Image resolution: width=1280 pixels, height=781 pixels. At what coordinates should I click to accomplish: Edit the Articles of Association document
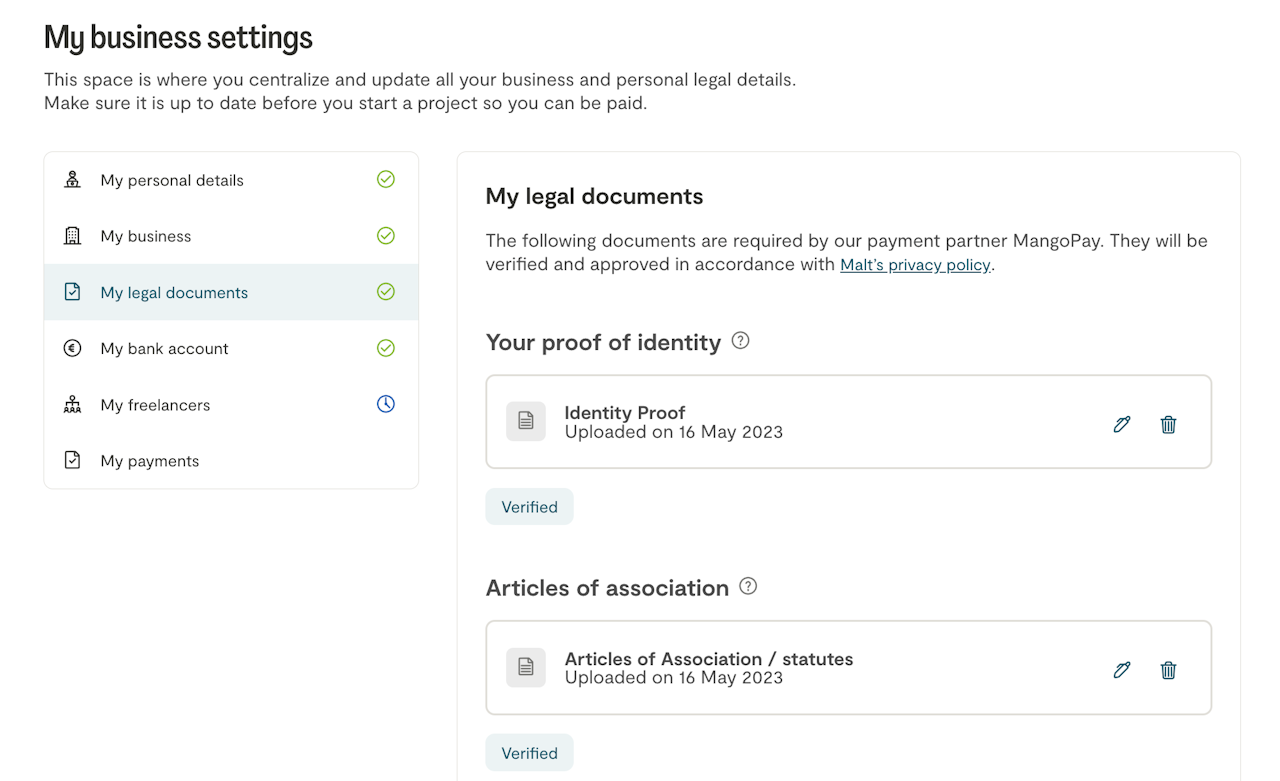click(1122, 670)
